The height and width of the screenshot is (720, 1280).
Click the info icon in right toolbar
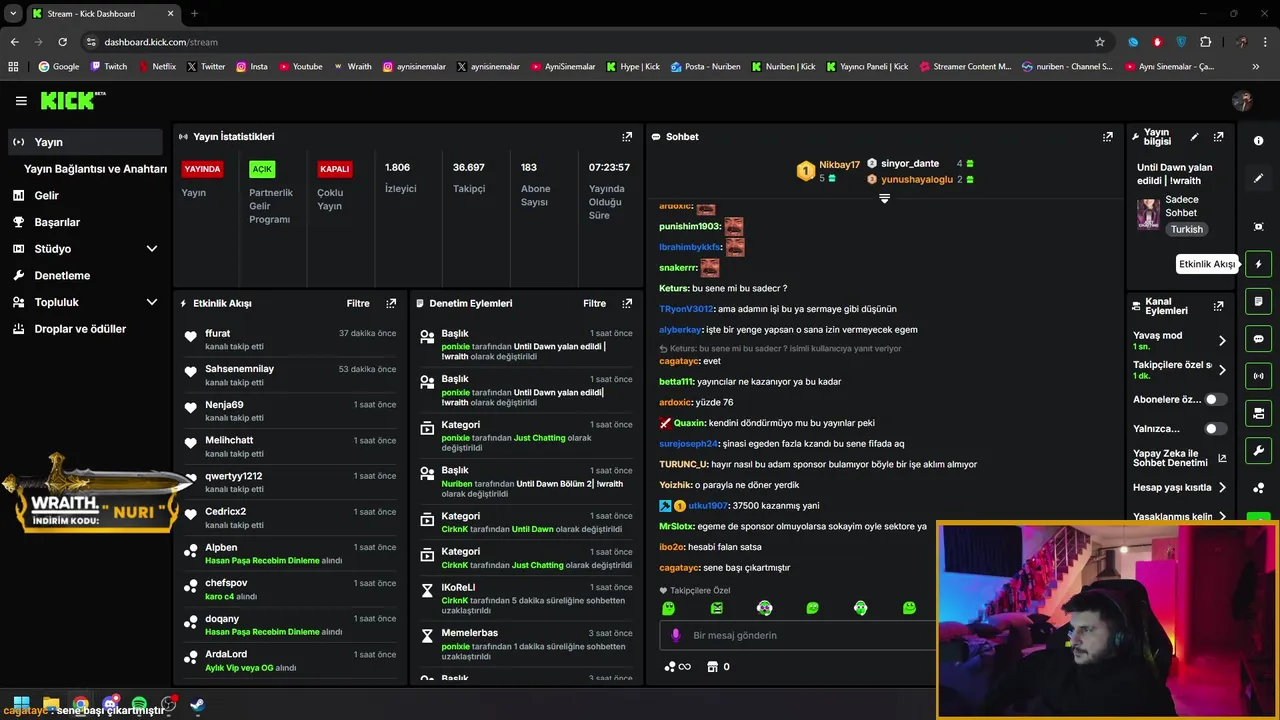1258,141
